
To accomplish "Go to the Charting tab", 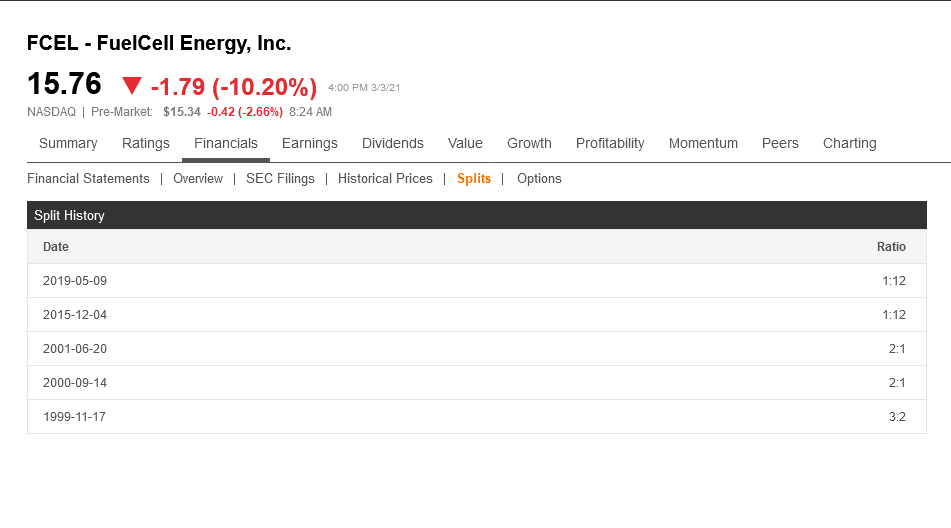I will [x=849, y=143].
